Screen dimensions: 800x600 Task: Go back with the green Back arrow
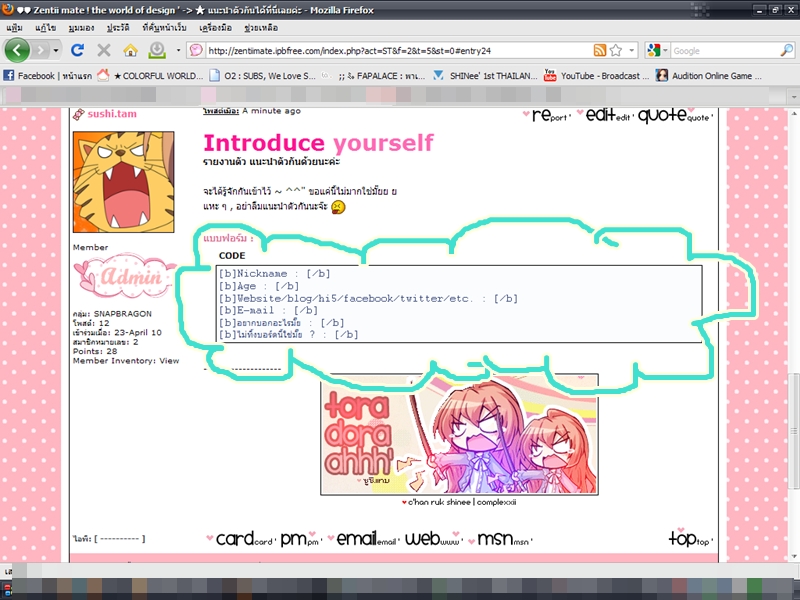coord(17,50)
